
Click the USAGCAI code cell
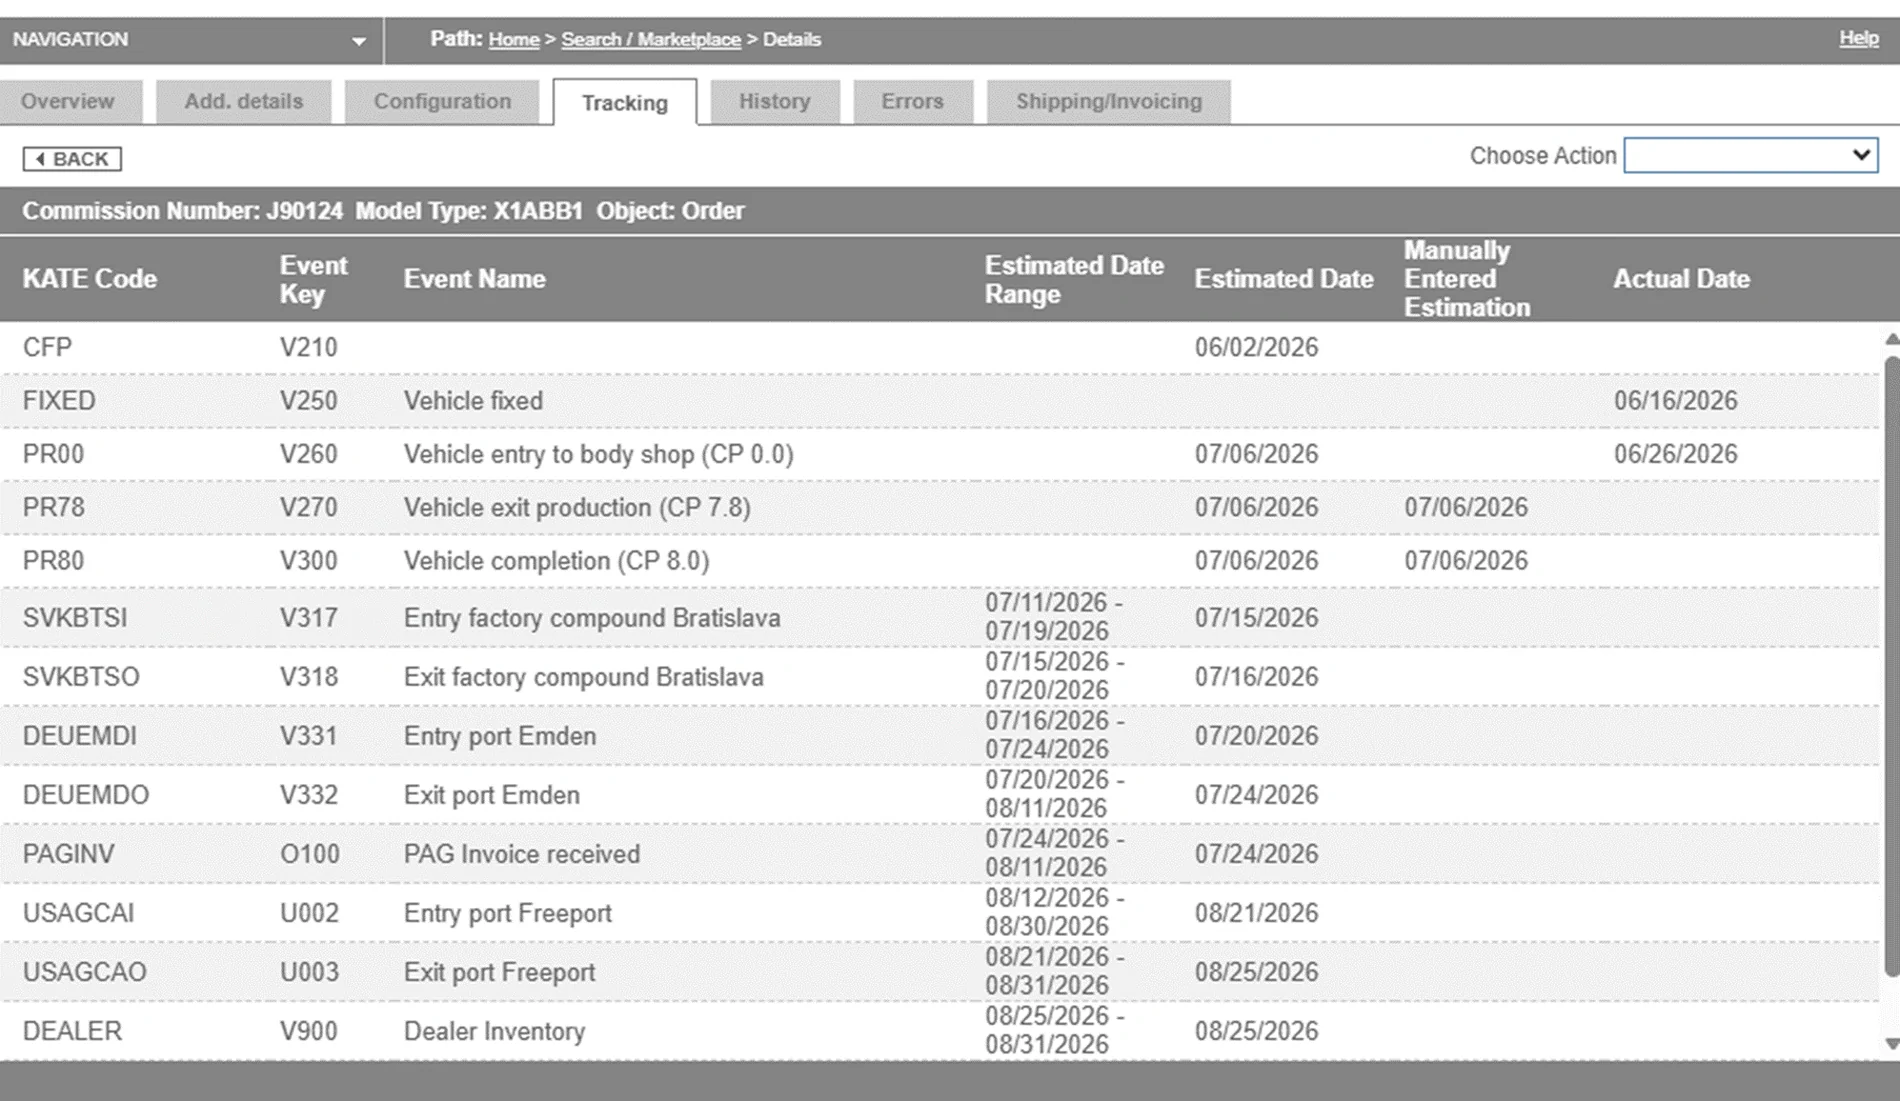click(78, 913)
